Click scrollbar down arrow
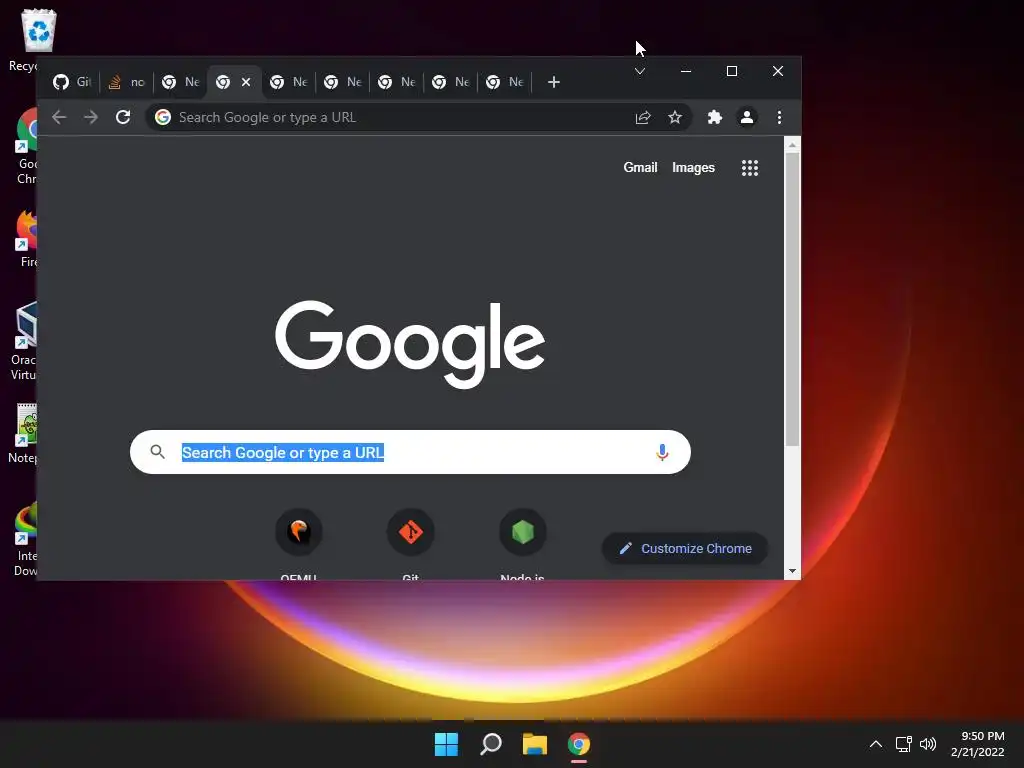The height and width of the screenshot is (768, 1024). [x=792, y=571]
